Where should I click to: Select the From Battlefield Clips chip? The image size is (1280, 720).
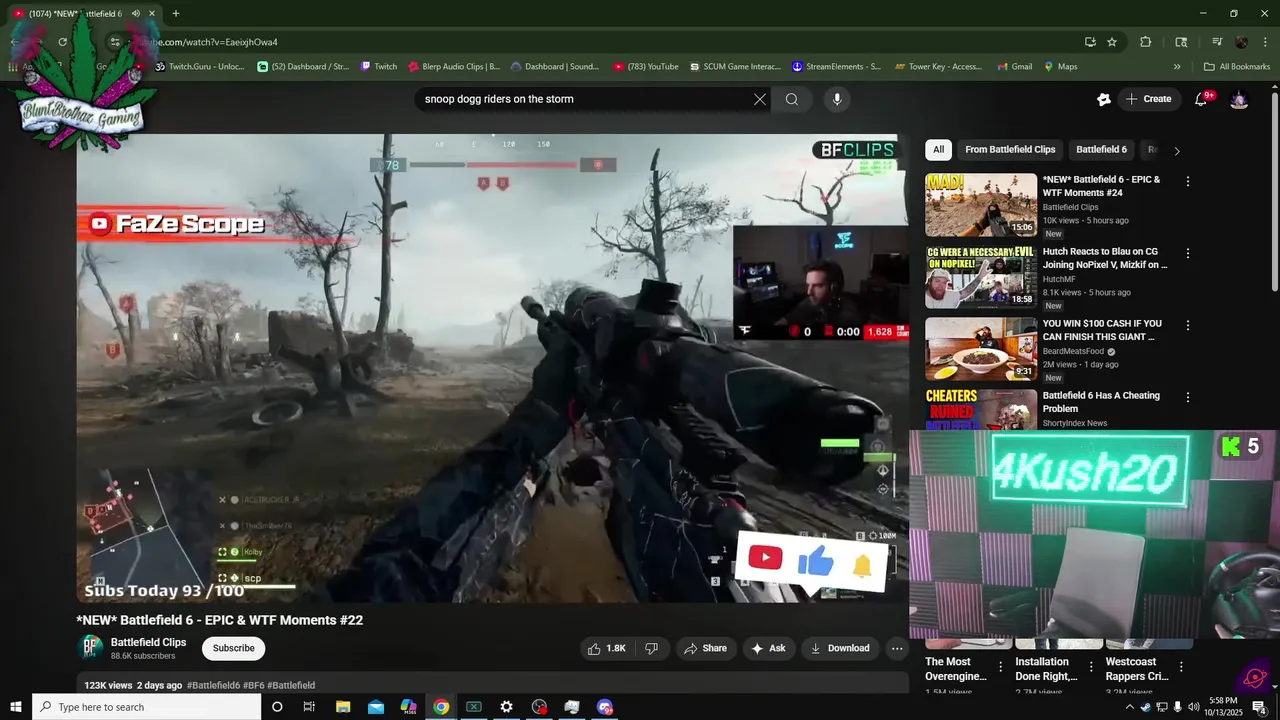1010,150
